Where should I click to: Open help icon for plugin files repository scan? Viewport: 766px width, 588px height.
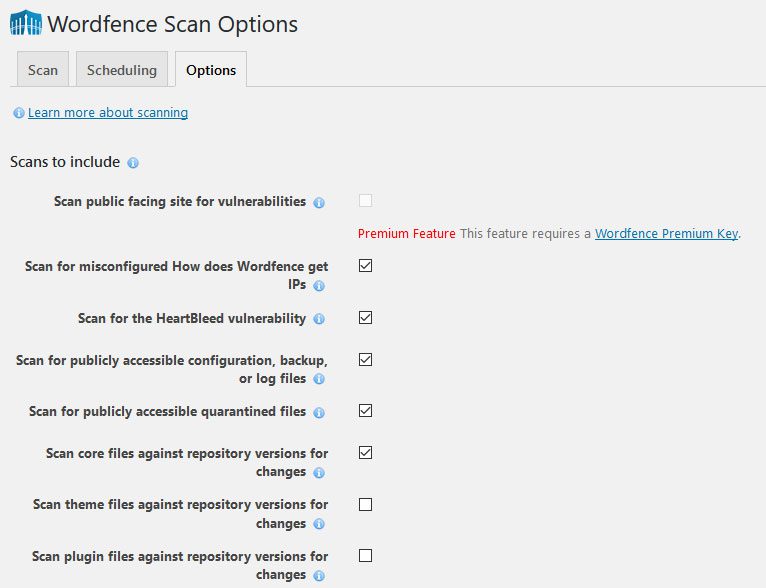point(319,576)
